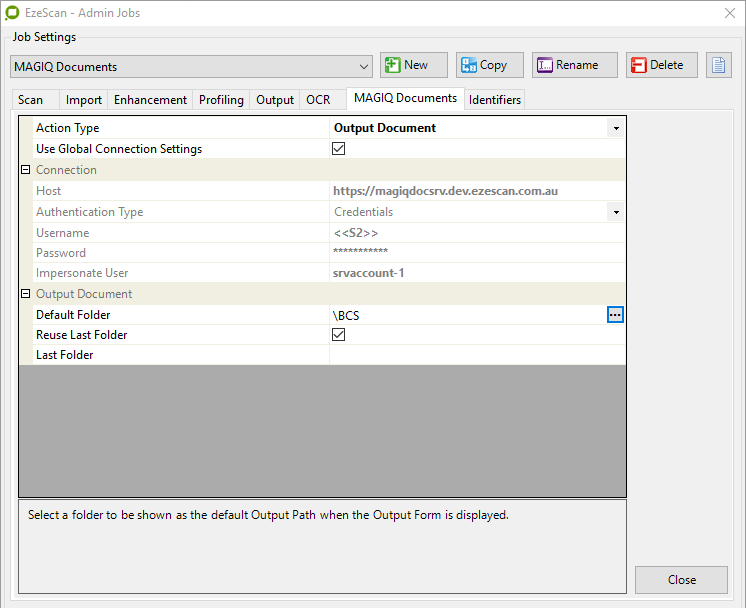The height and width of the screenshot is (608, 746).
Task: Click the Default Folder path field
Action: click(466, 315)
